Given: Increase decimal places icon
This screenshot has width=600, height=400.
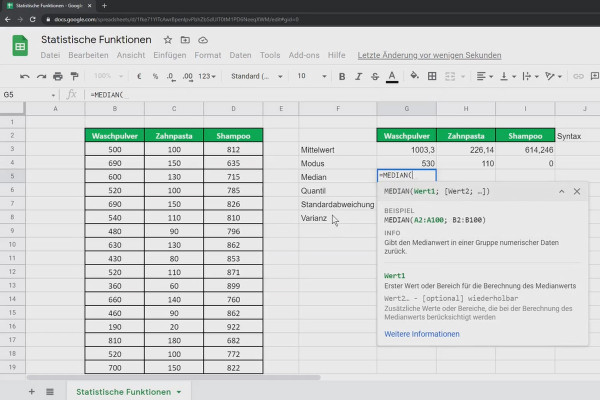Looking at the screenshot, I should (188, 77).
